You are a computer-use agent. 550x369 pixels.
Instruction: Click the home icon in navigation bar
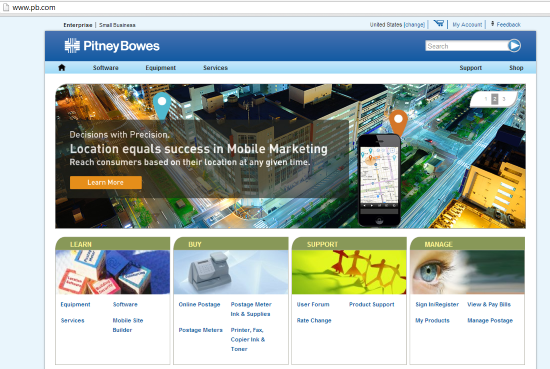coord(62,68)
